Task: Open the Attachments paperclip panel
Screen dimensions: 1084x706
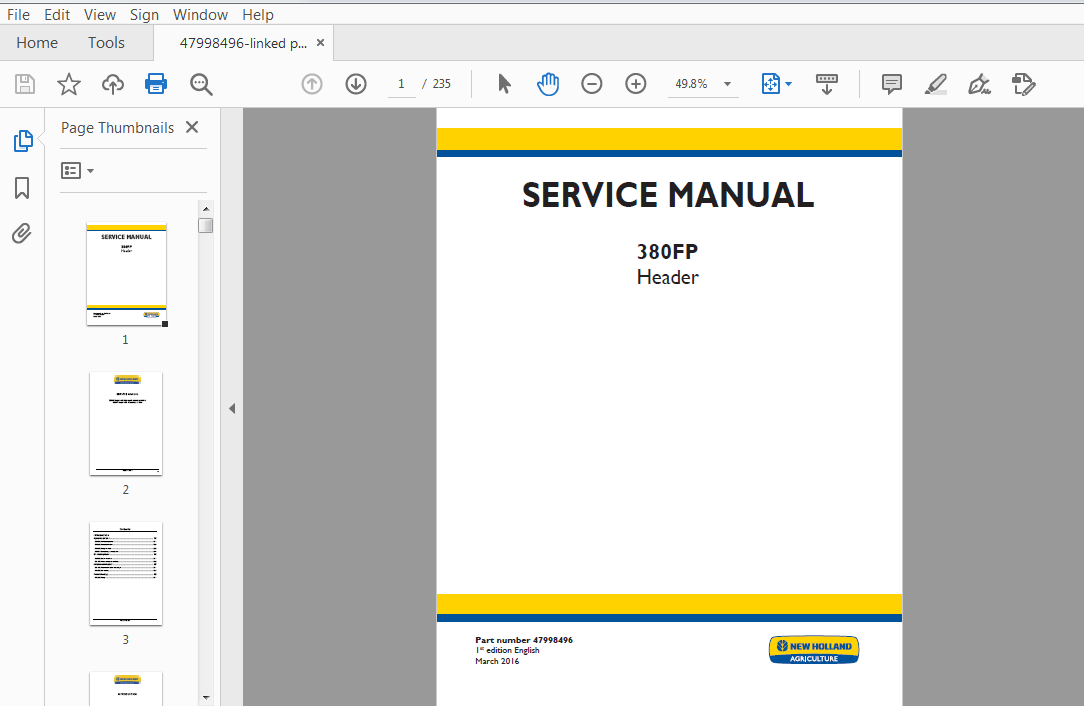Action: click(21, 234)
